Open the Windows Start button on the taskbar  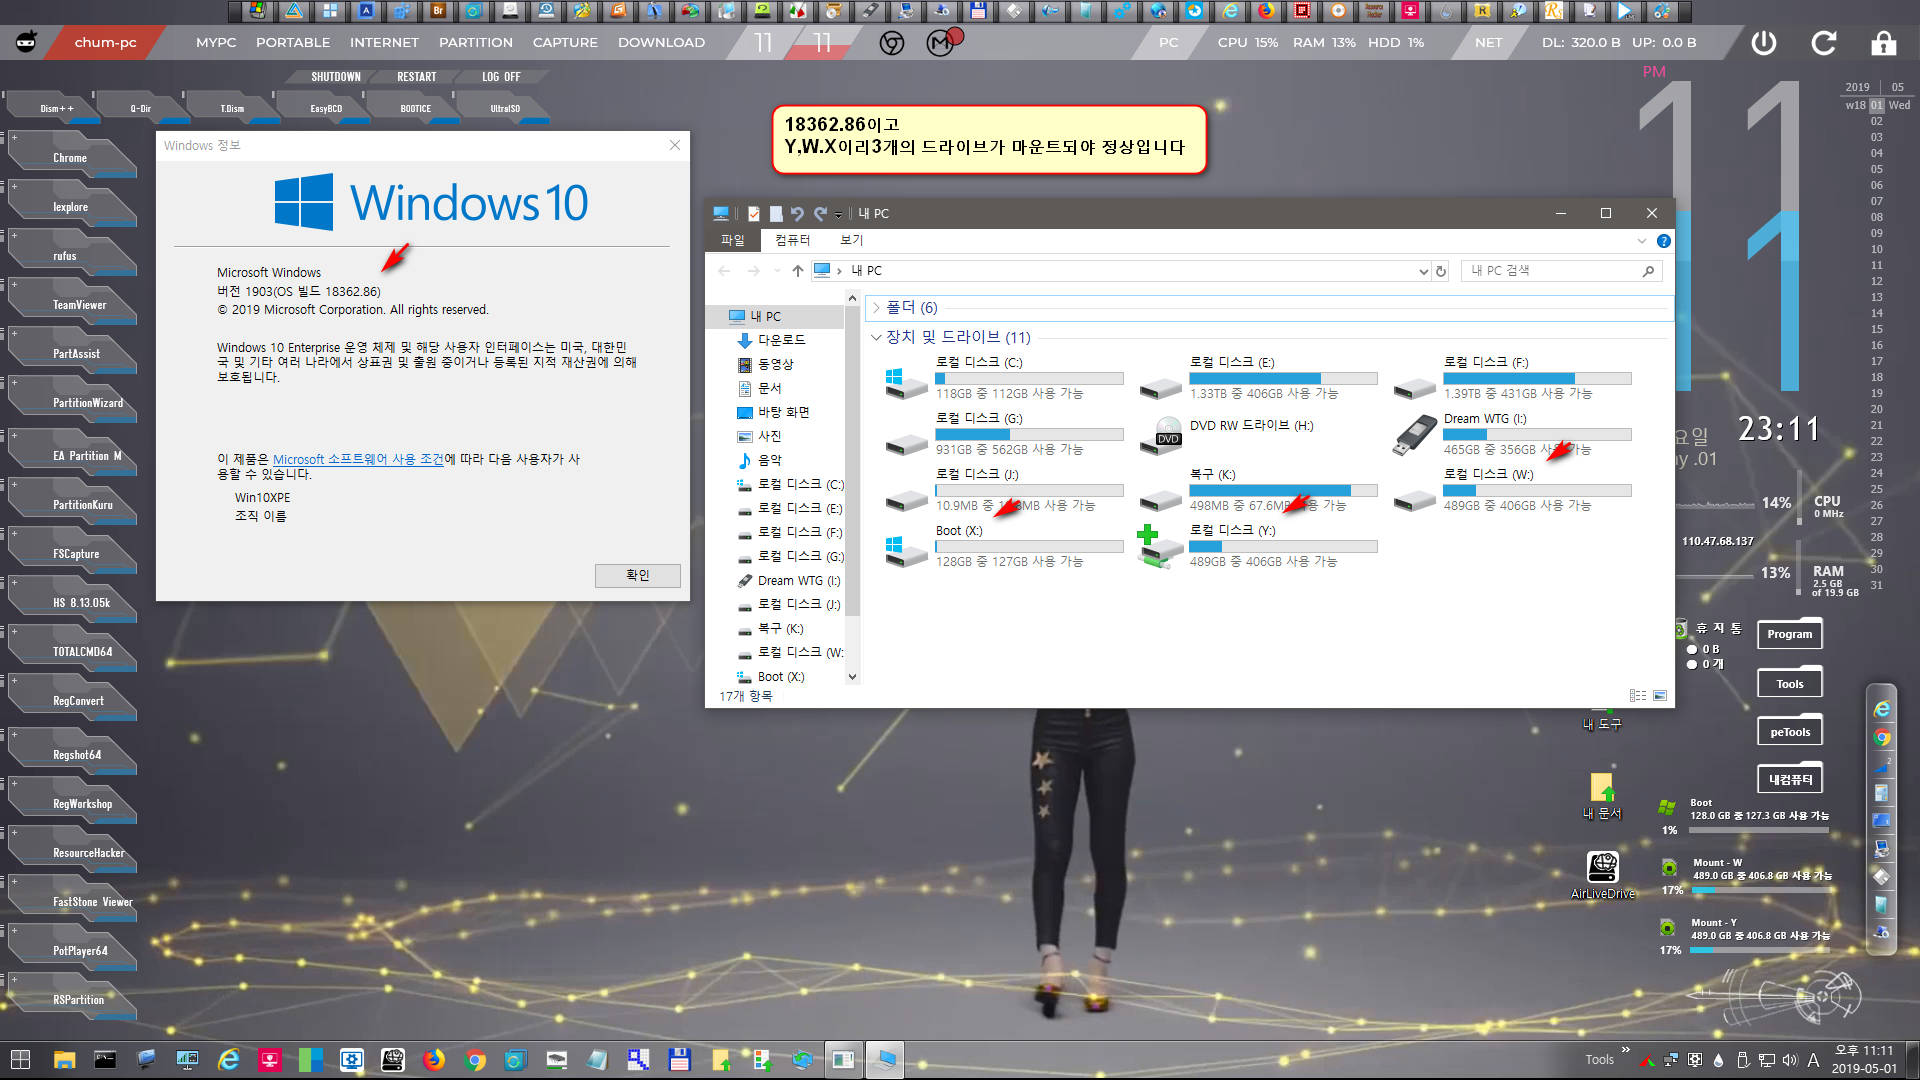(x=20, y=1060)
